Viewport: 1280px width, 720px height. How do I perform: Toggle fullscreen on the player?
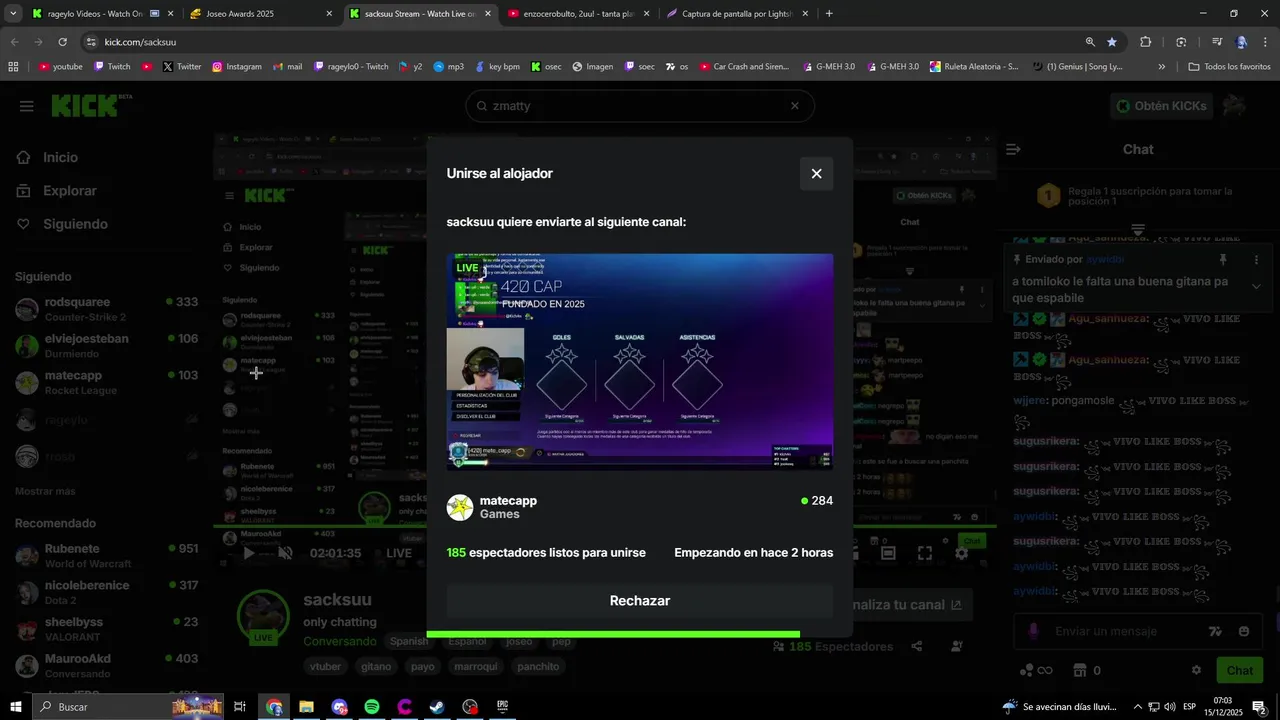(925, 553)
